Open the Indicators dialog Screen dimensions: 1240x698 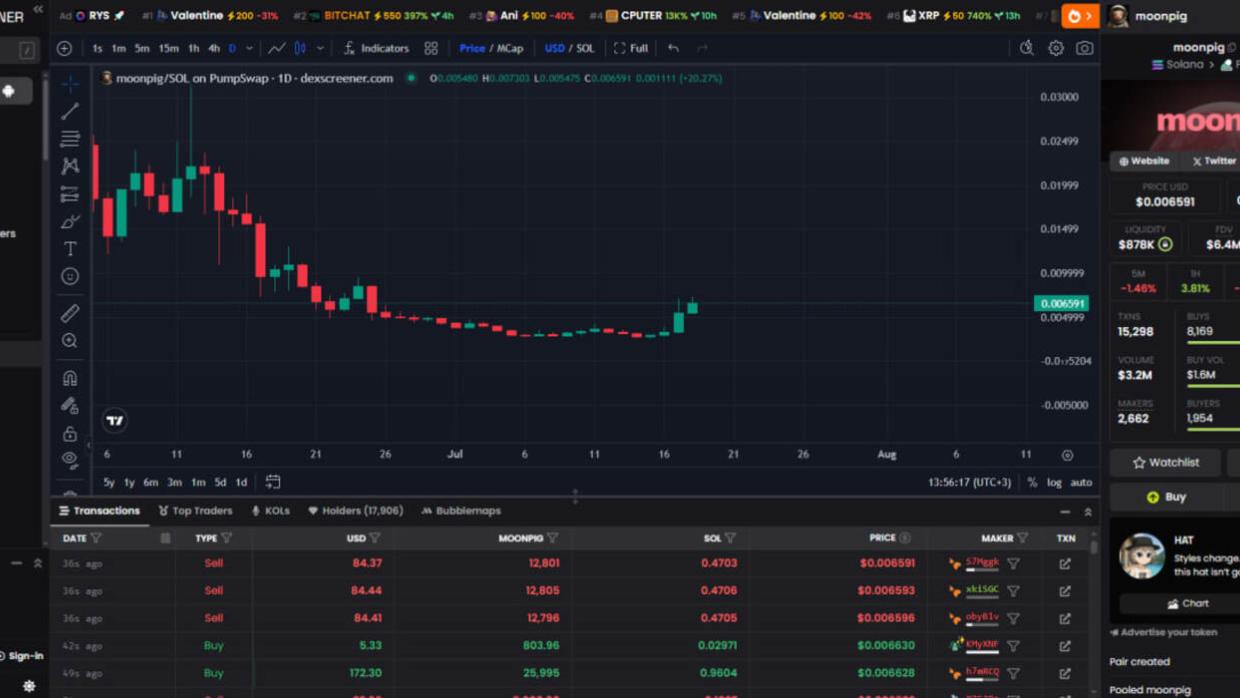pyautogui.click(x=376, y=48)
